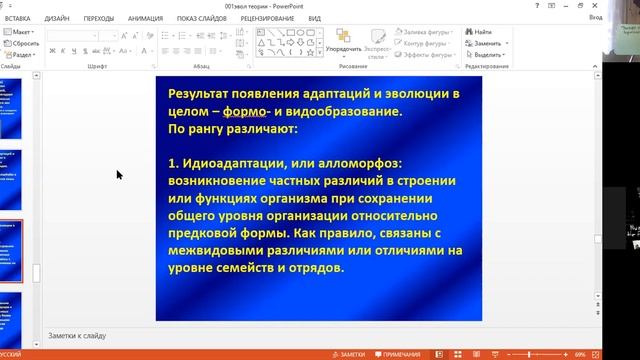
Task: Open the ПЕРЕХОДЫ tab
Action: coord(99,19)
